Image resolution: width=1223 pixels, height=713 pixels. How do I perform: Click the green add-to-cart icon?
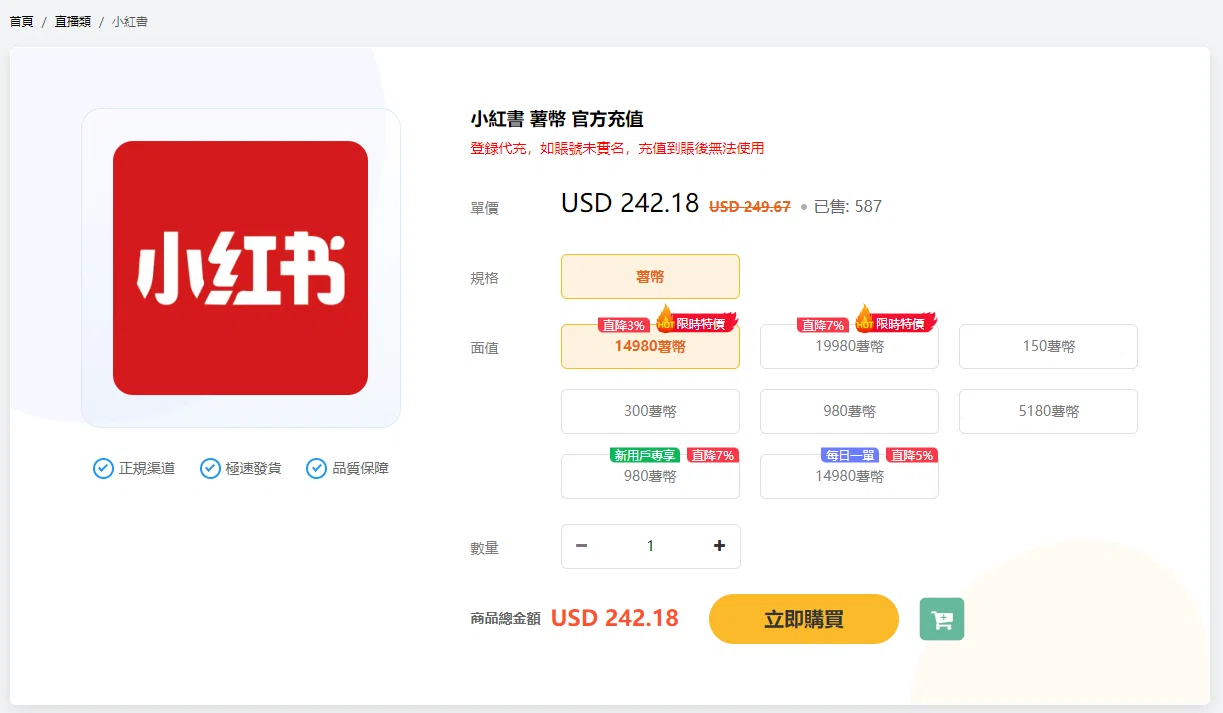[x=941, y=619]
